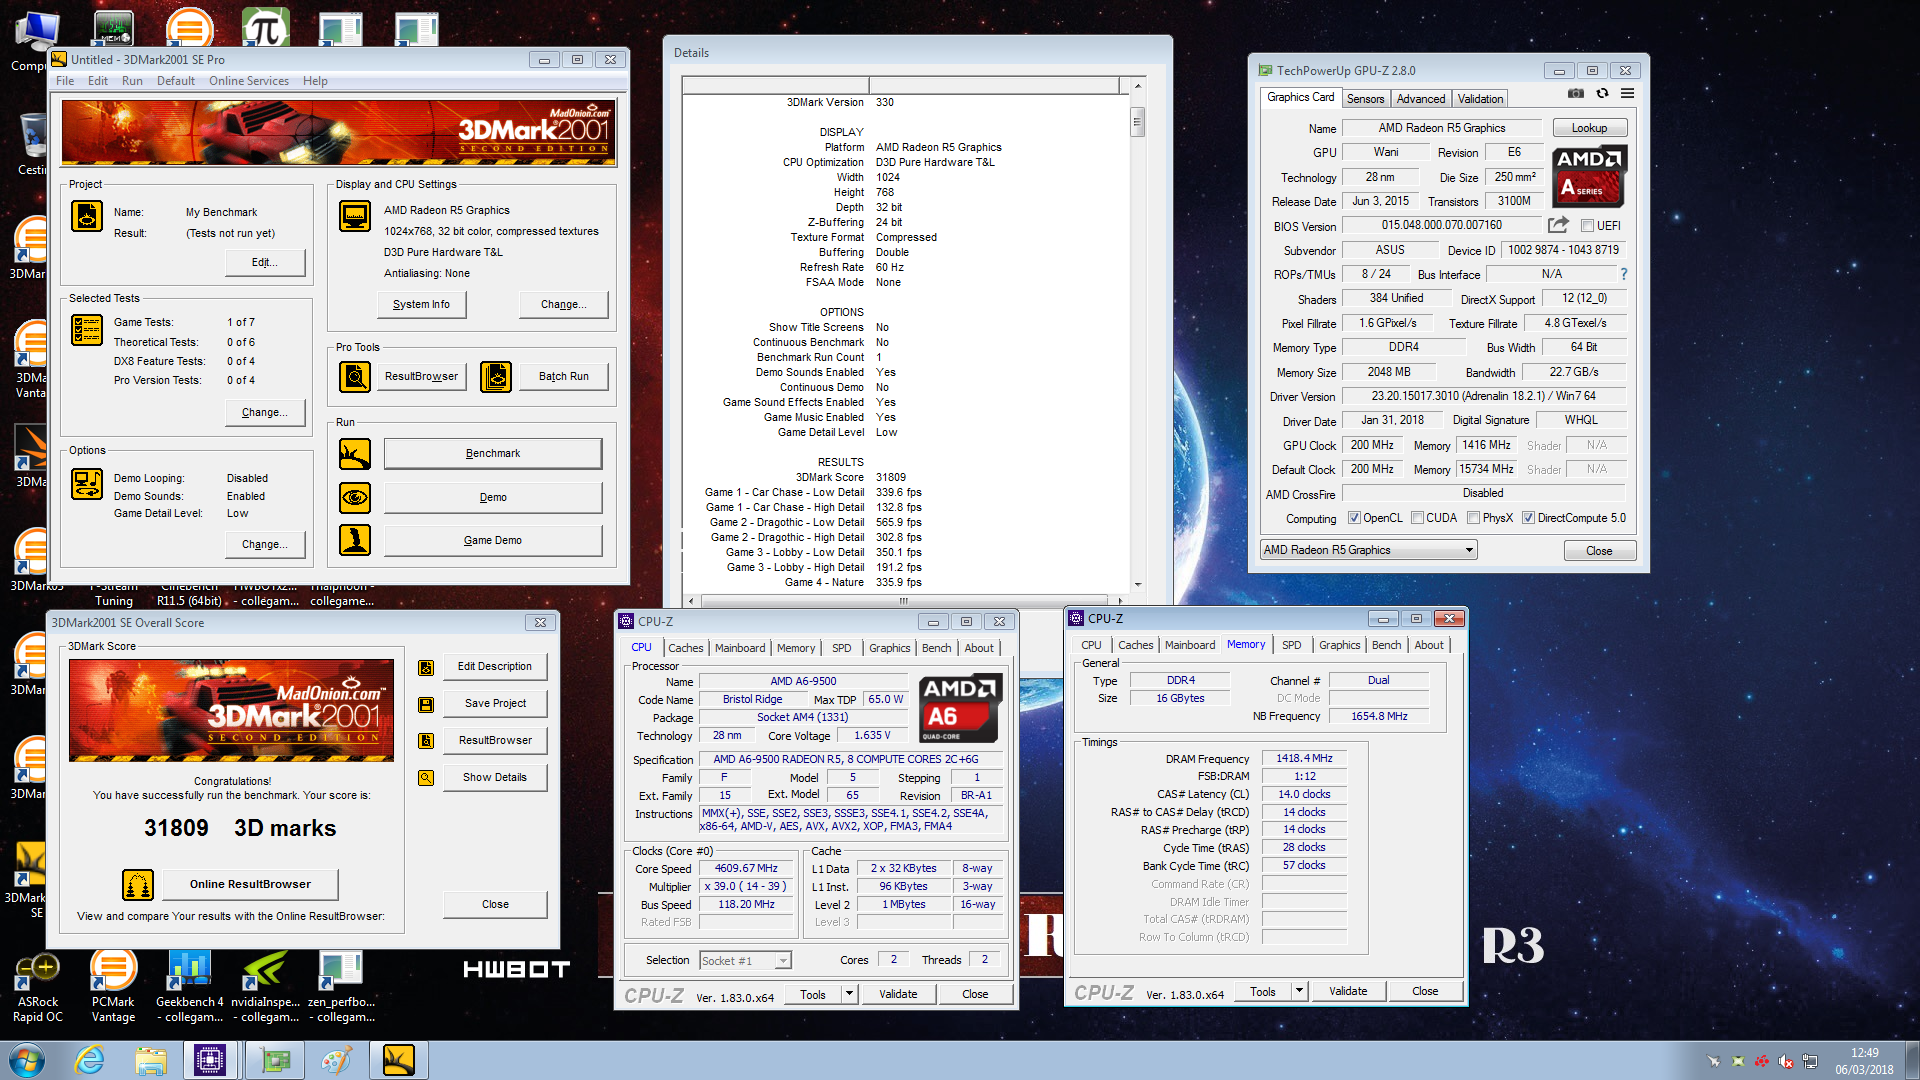The height and width of the screenshot is (1080, 1920).
Task: Open the File menu in 3DMark2001
Action: coord(65,81)
